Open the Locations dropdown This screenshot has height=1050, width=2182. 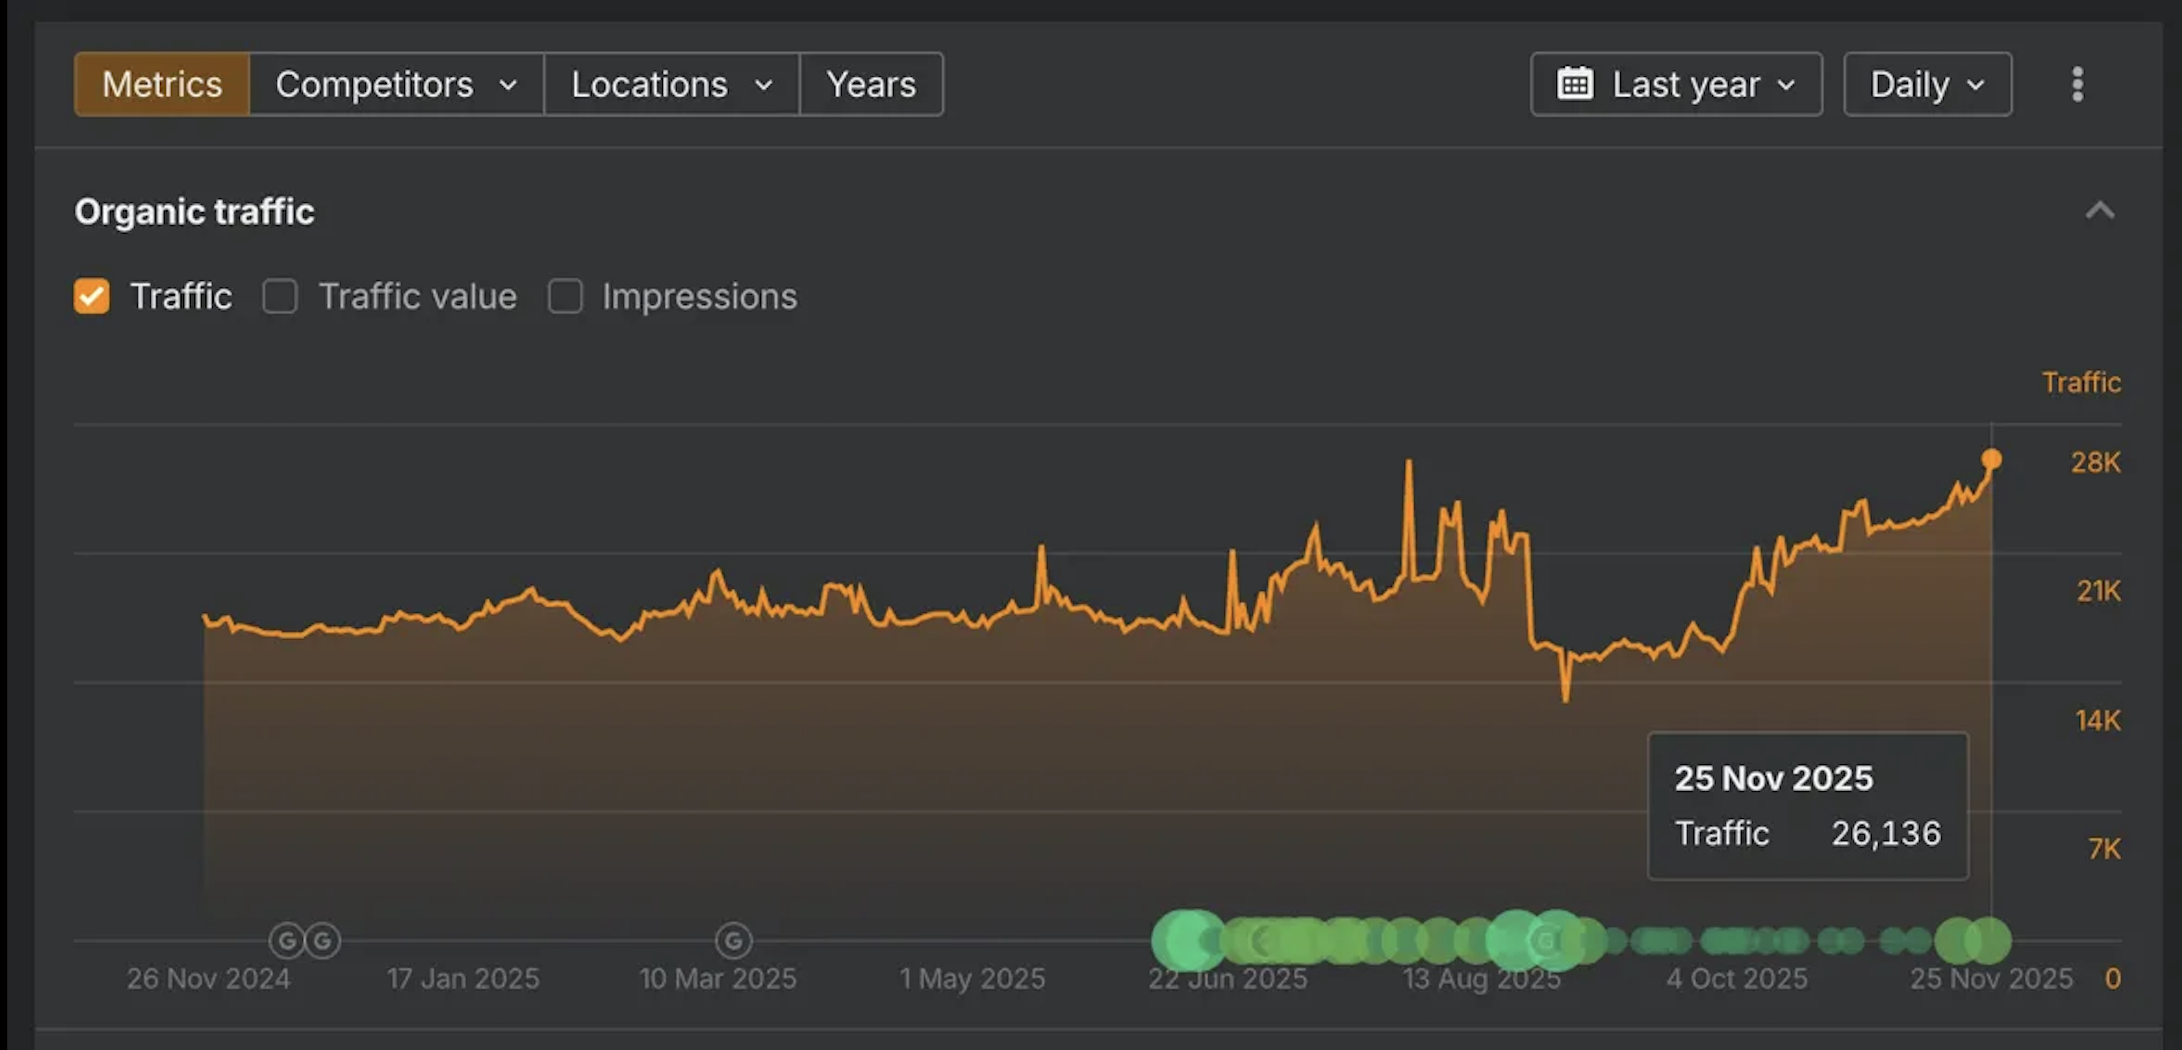tap(671, 84)
